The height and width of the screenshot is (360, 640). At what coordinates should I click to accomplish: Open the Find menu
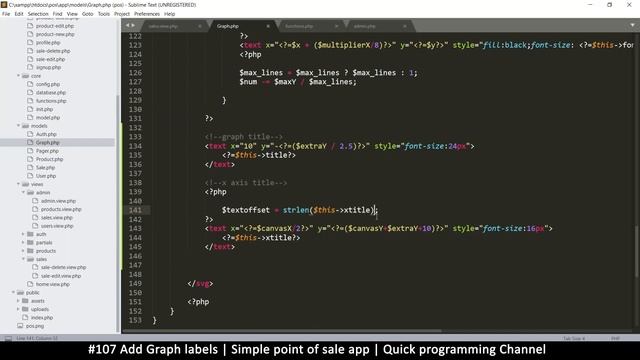point(57,14)
